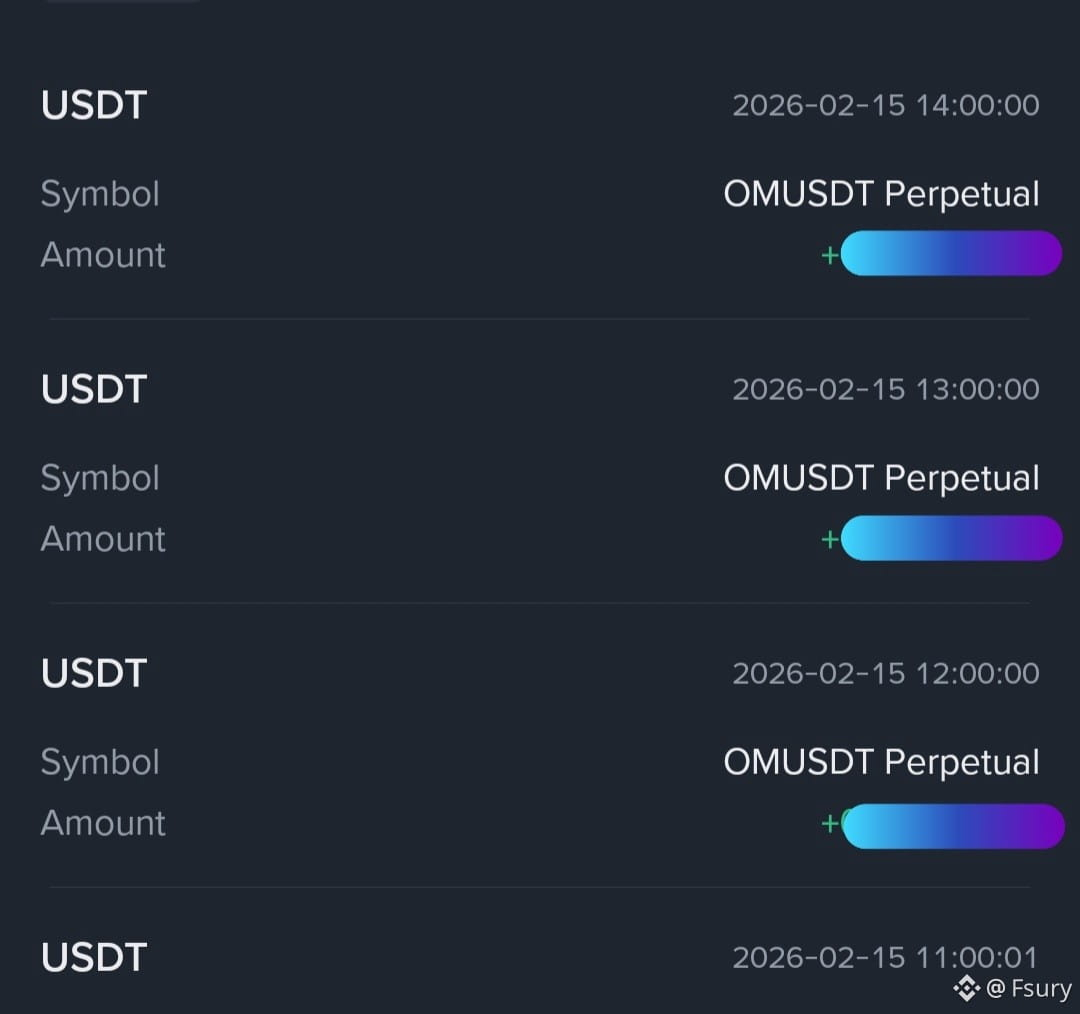Screen dimensions: 1080x1014
Task: Open the @ Fsury watermark handle
Action: [x=1029, y=988]
